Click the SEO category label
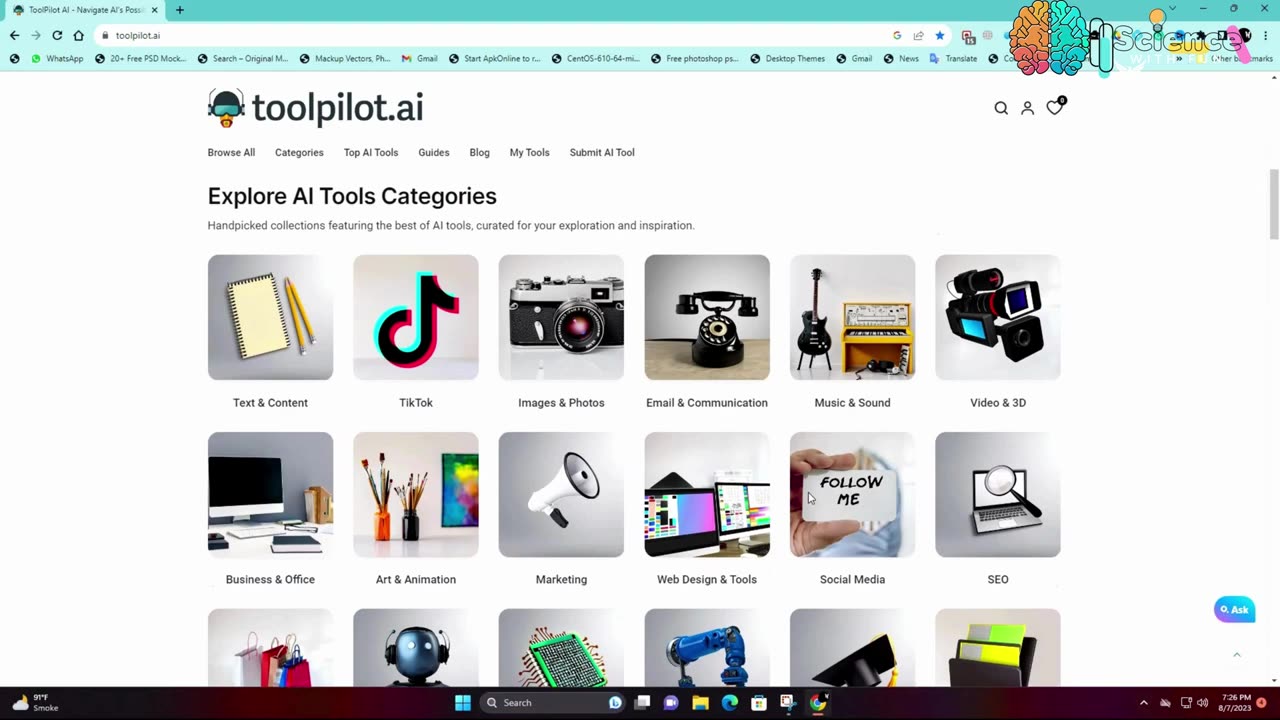1280x720 pixels. coord(998,580)
